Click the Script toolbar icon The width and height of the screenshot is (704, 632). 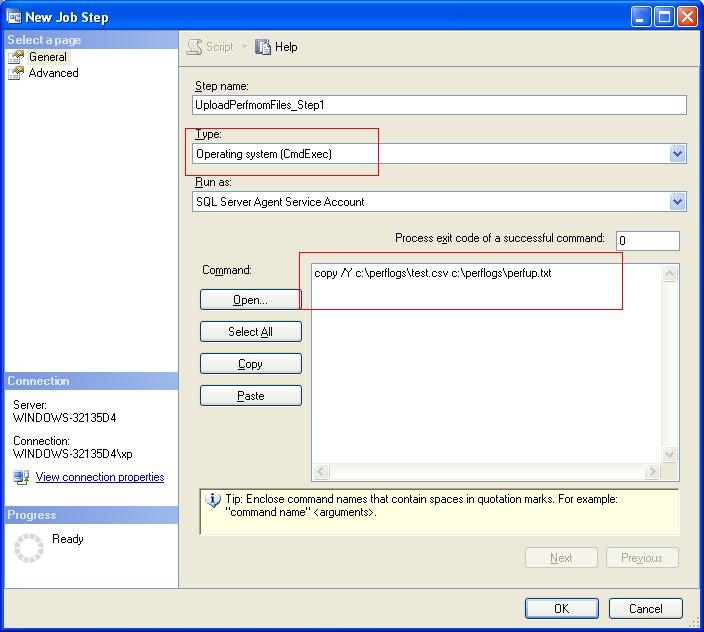195,47
